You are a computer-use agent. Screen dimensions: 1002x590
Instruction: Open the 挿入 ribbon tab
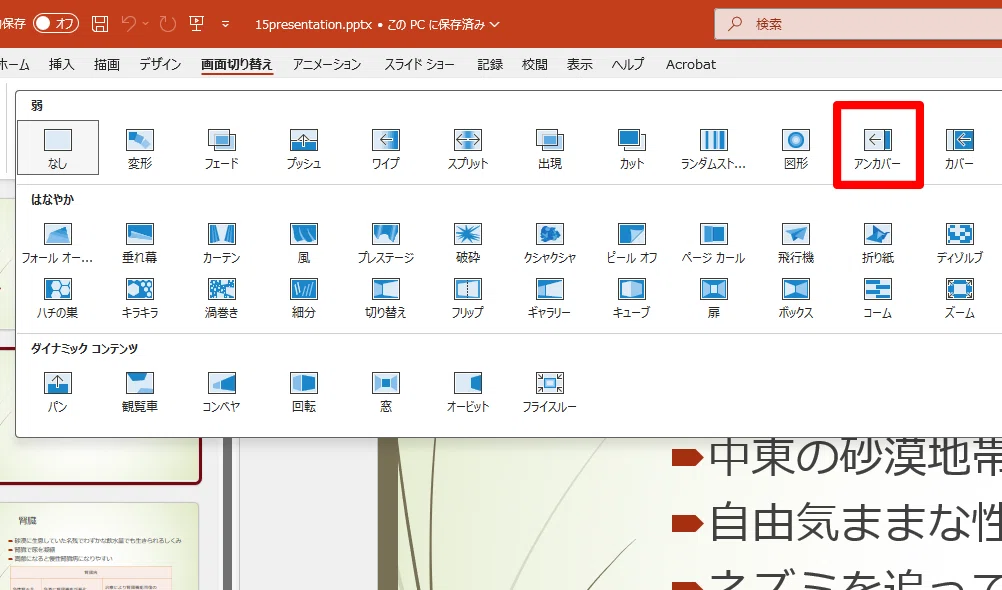point(62,65)
